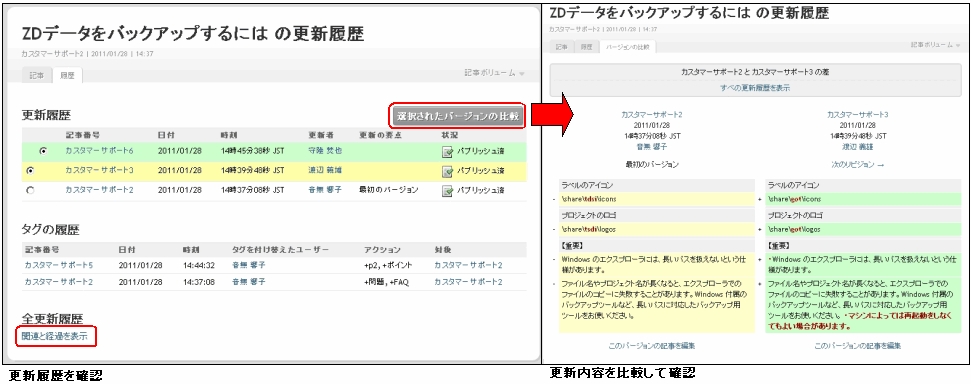The height and width of the screenshot is (384, 971).
Task: Click publish status icon in カスタマーサポート3 row
Action: tap(448, 171)
